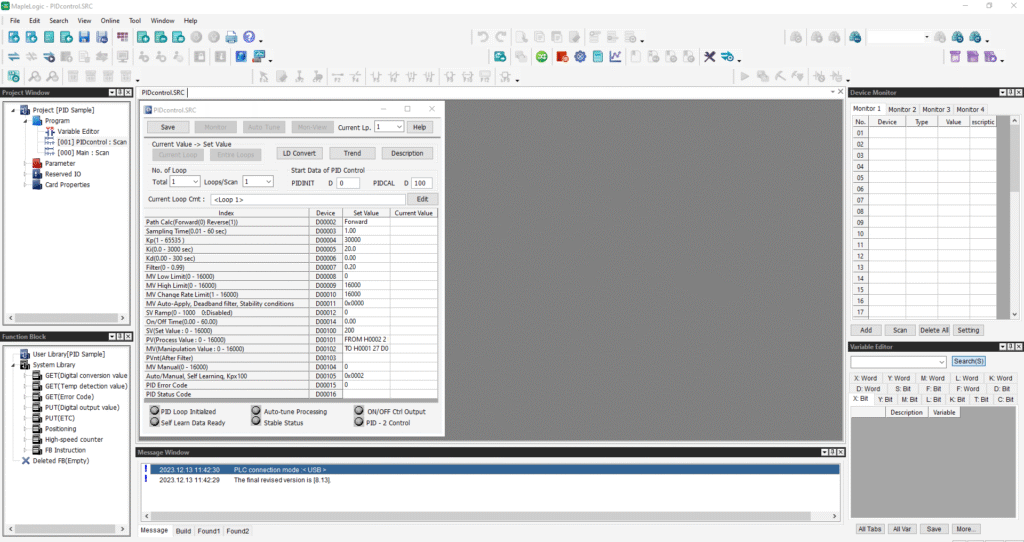The width and height of the screenshot is (1024, 542).
Task: Click the Undo arrow icon
Action: 483,37
